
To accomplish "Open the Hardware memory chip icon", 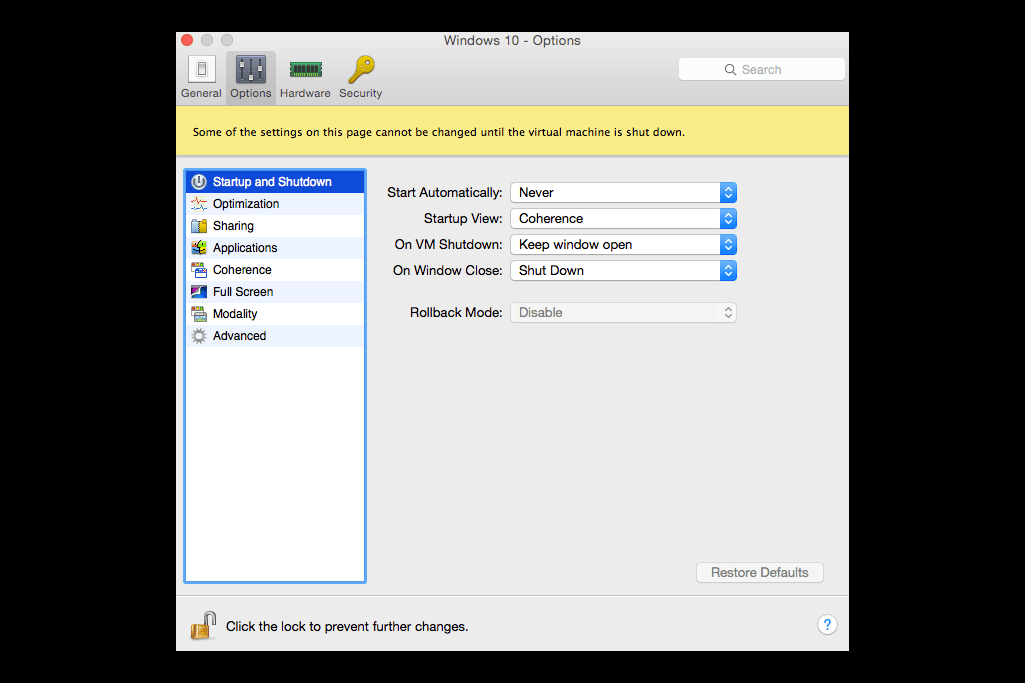I will 305,69.
